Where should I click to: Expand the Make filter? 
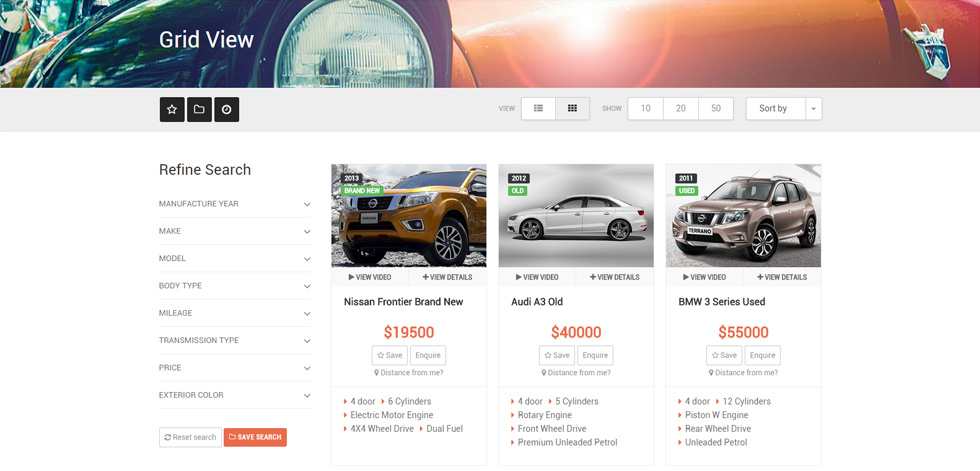(235, 231)
